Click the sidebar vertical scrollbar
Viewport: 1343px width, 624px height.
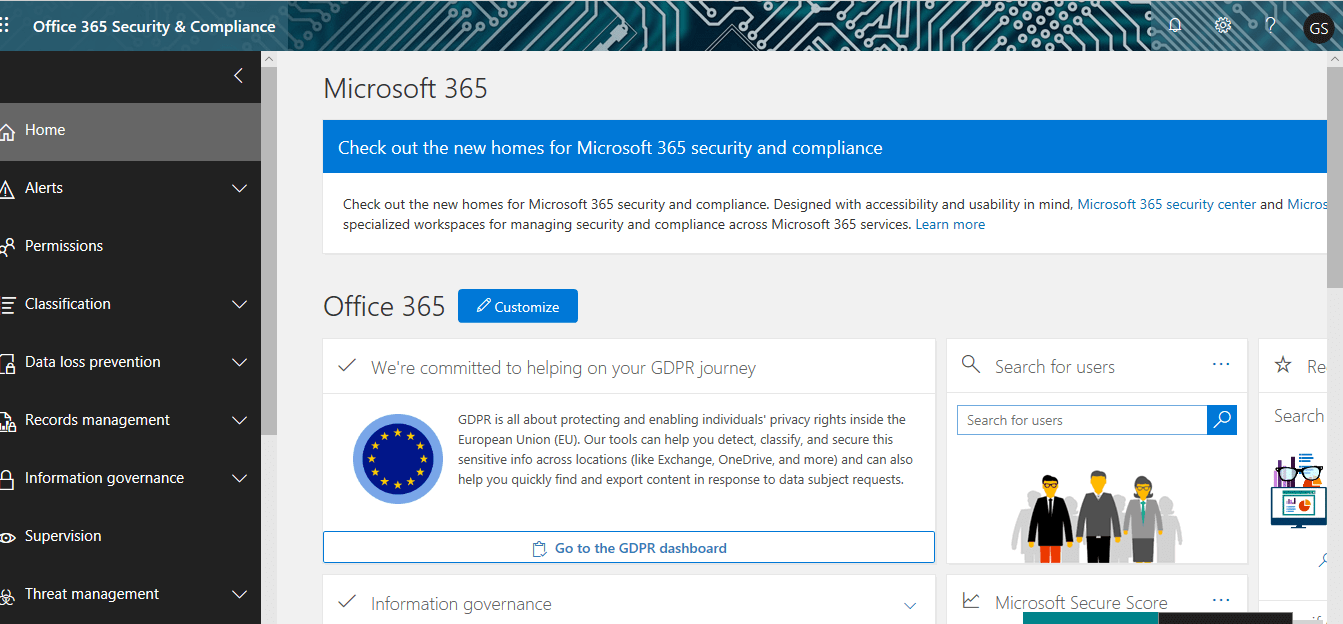(x=269, y=250)
